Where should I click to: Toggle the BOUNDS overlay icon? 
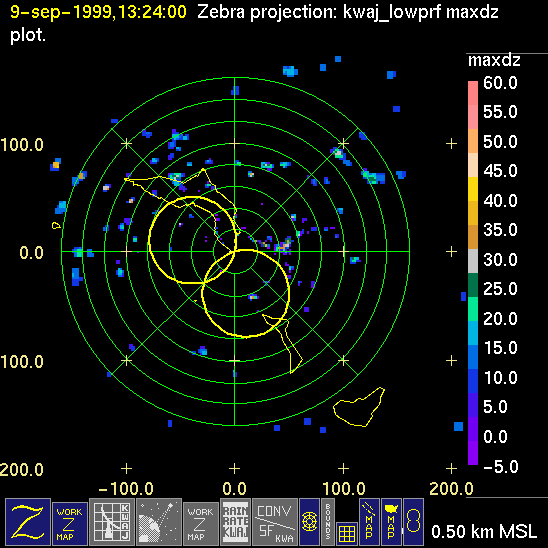[x=328, y=522]
